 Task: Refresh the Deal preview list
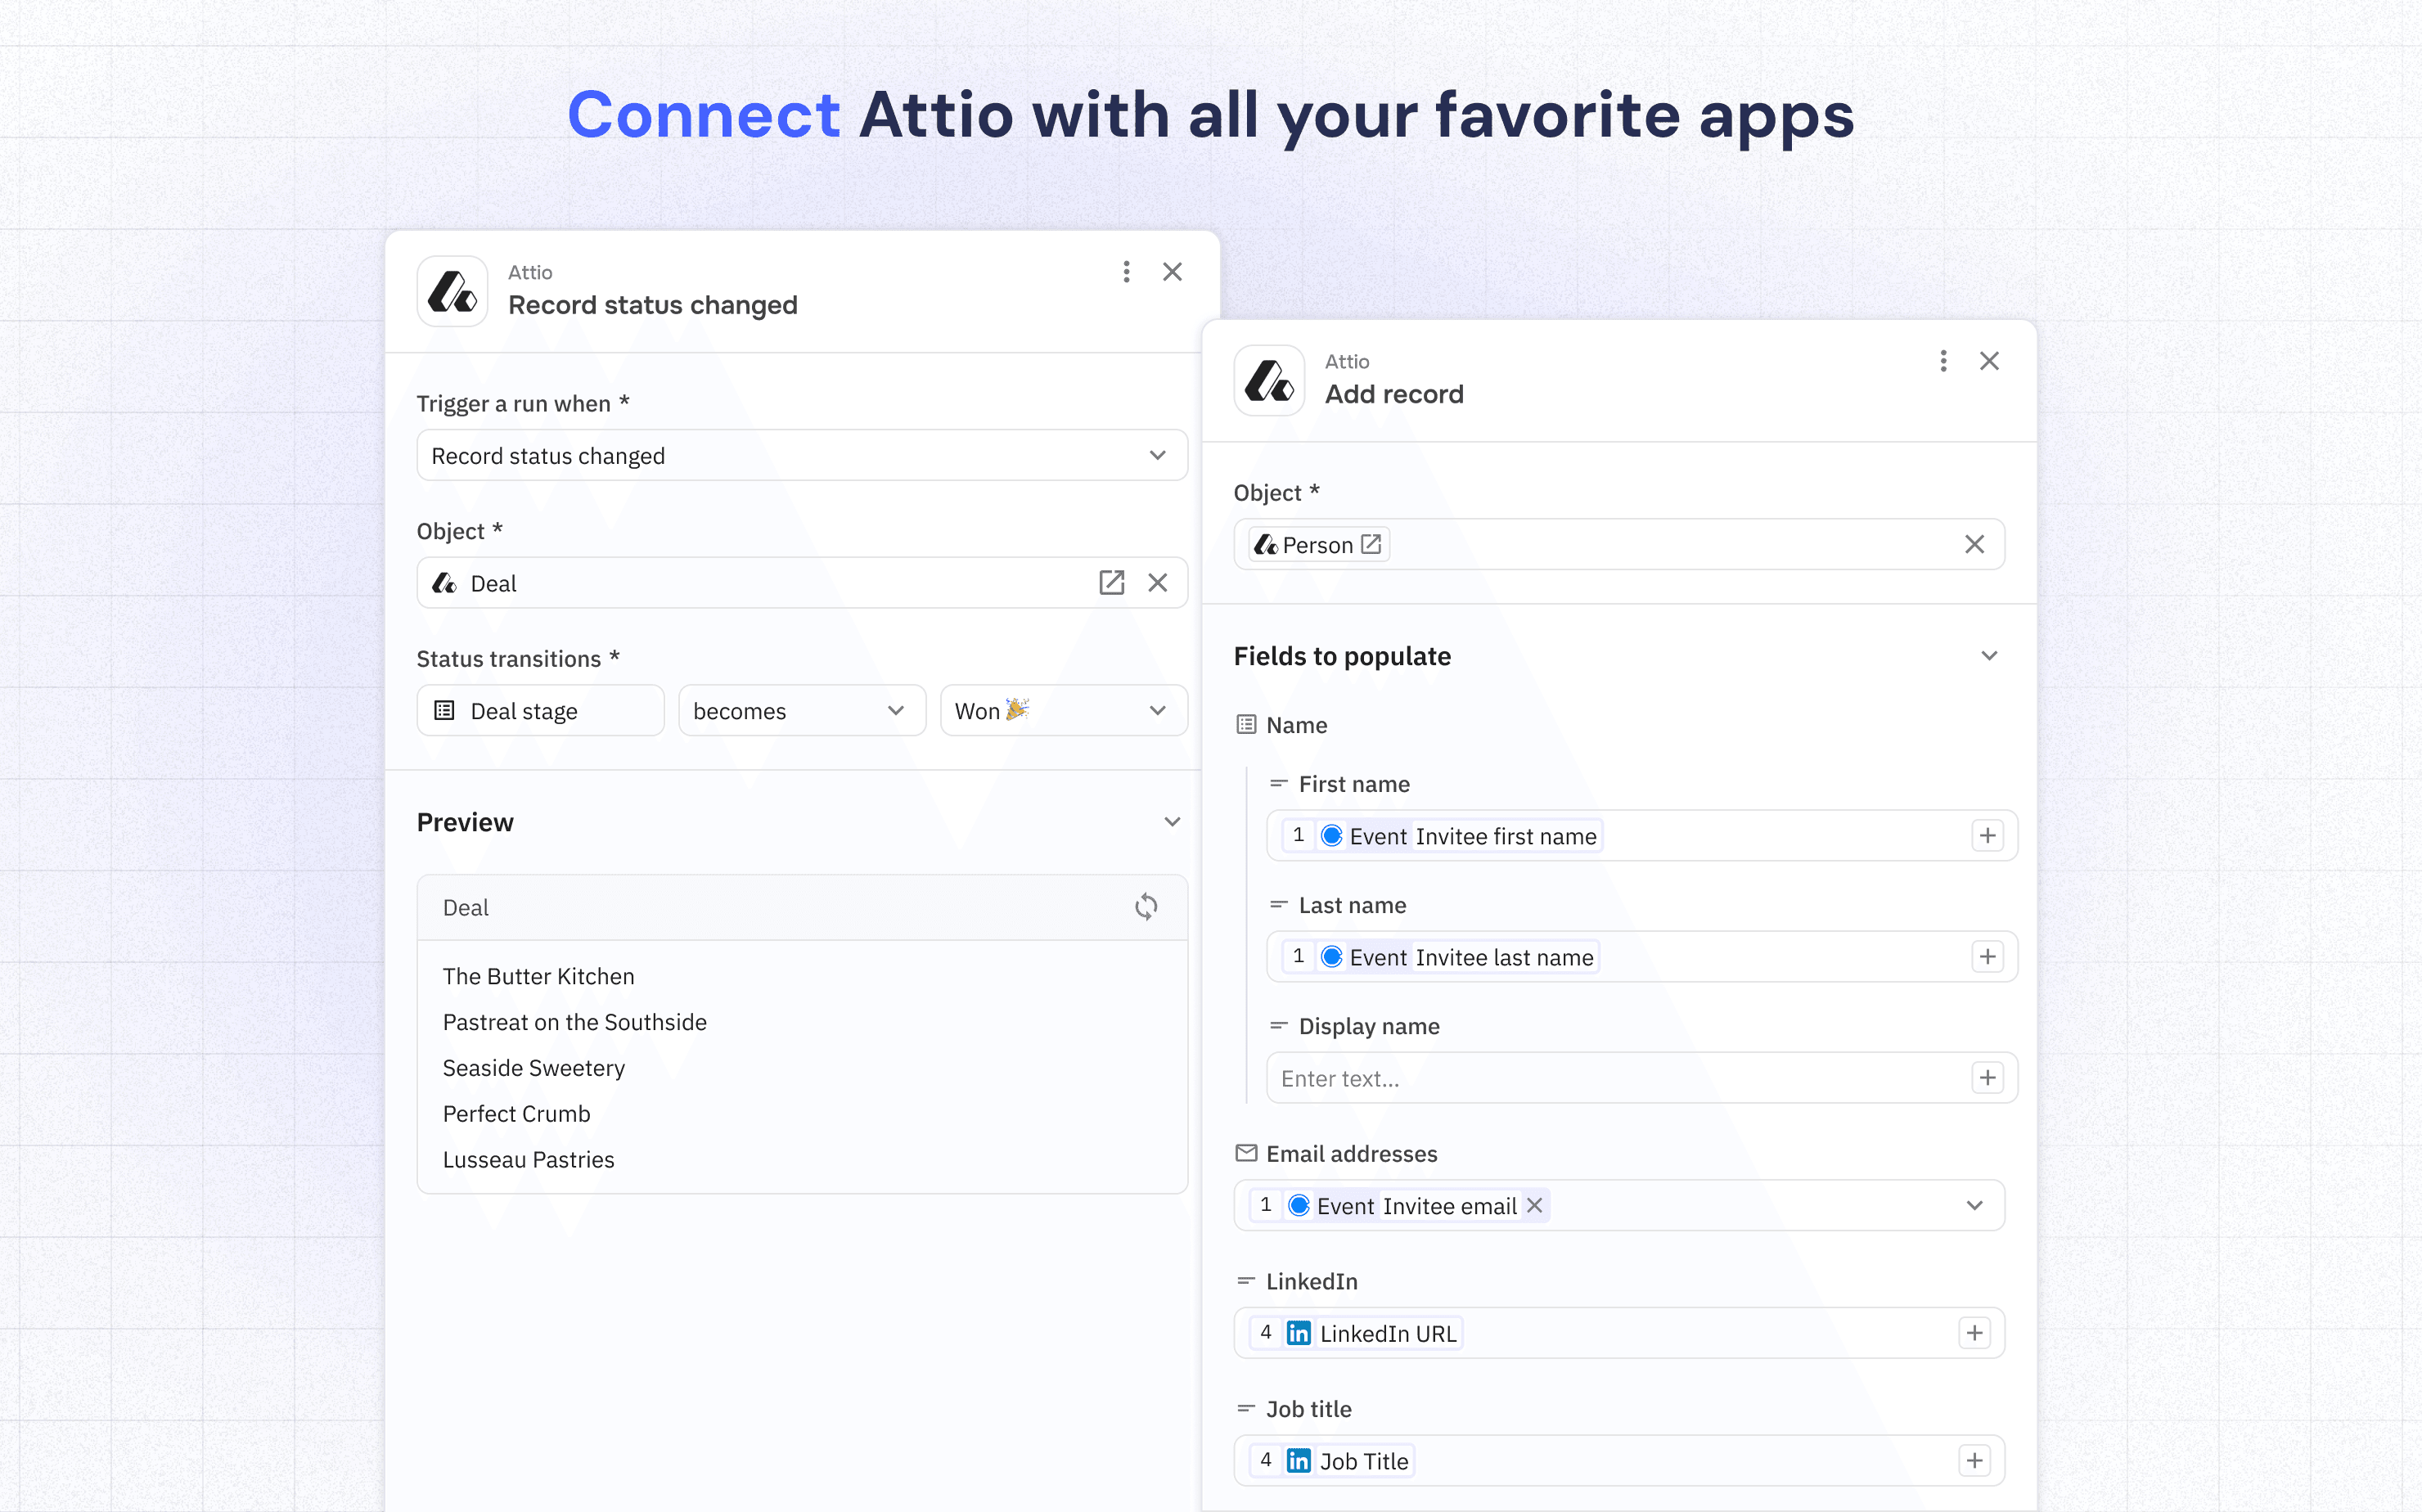coord(1146,907)
